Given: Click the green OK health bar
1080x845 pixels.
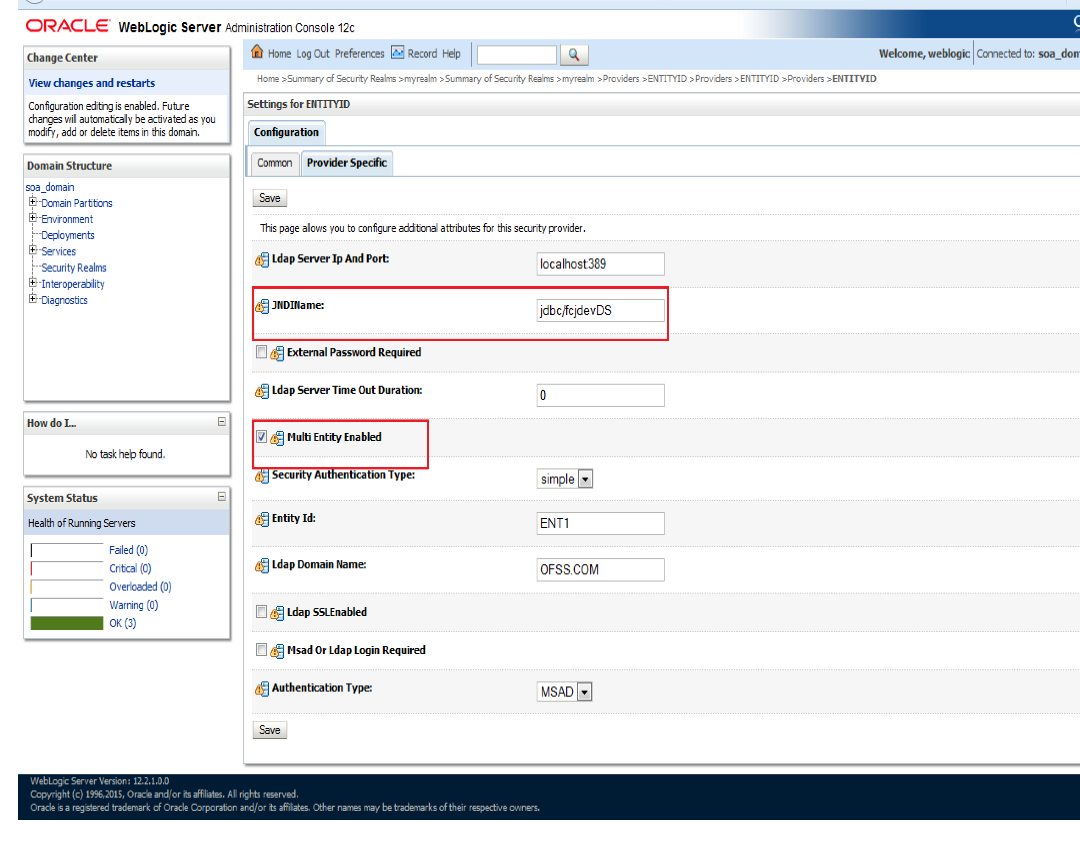Looking at the screenshot, I should (67, 623).
